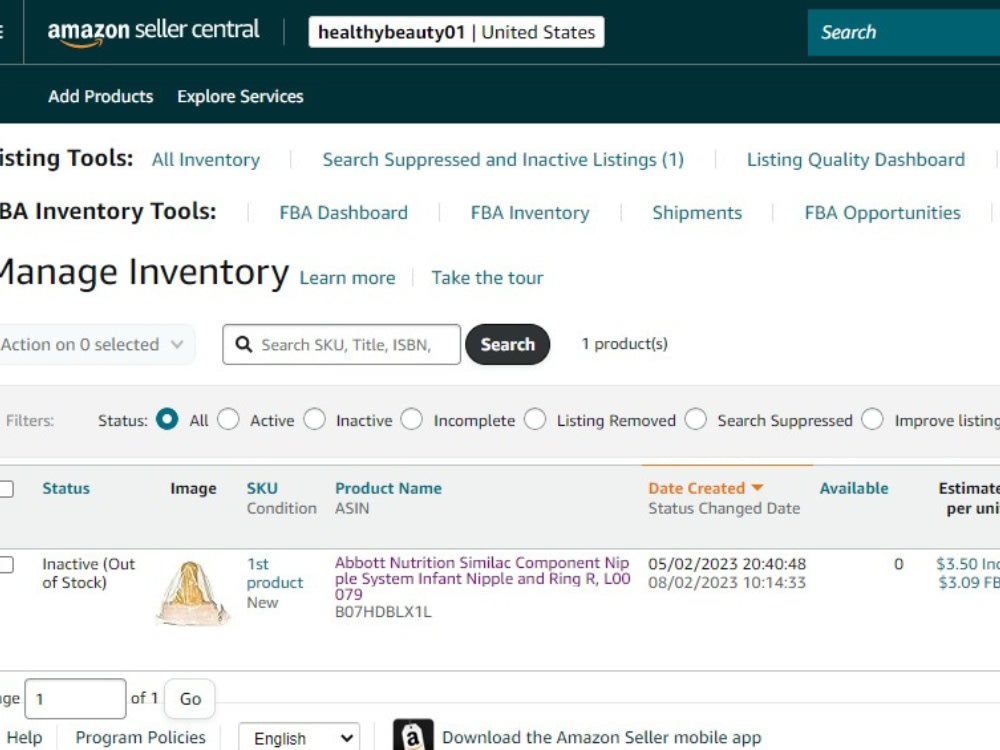Click the magnifier icon in SKU search field
The width and height of the screenshot is (1000, 750).
click(244, 344)
